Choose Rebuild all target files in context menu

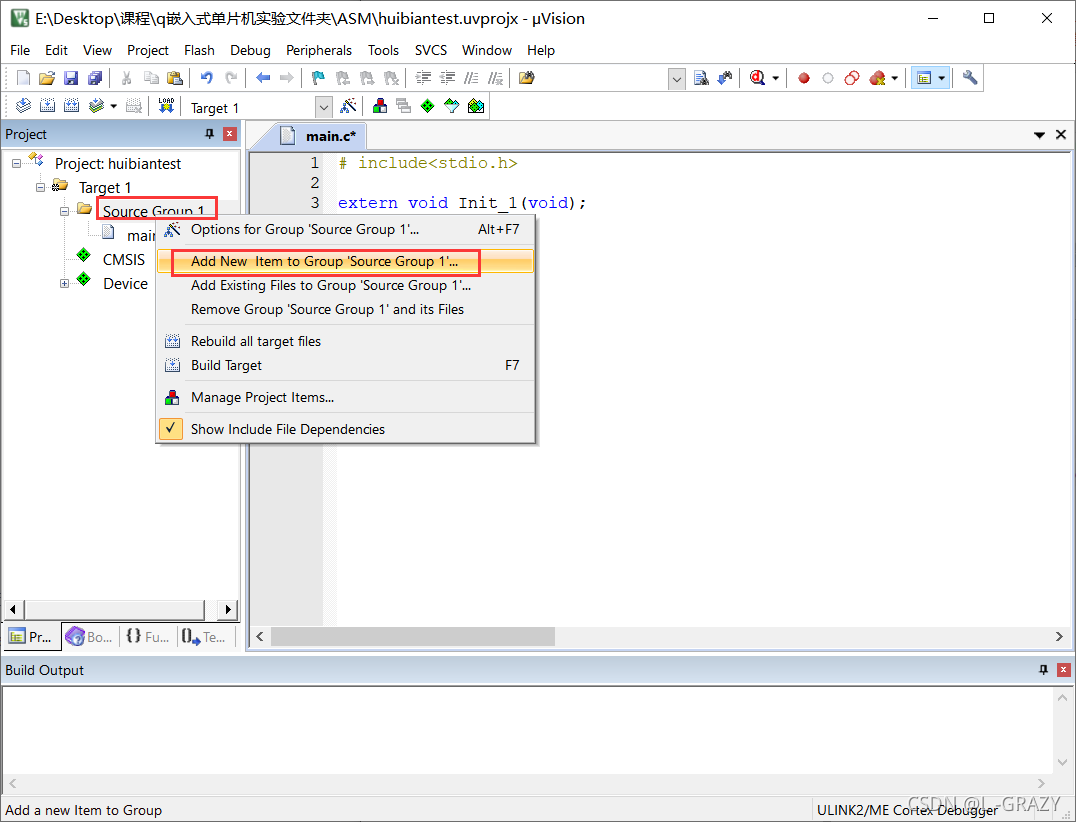(x=346, y=341)
